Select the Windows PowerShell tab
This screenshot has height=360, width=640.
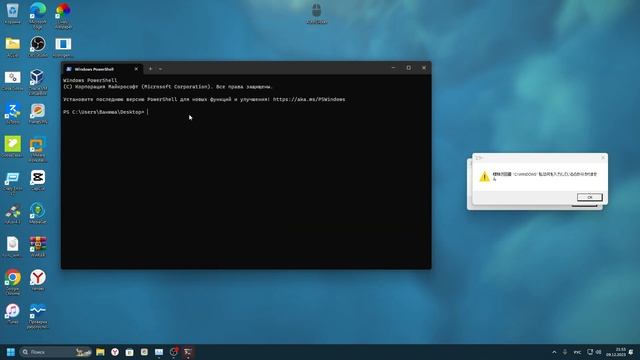[102, 69]
